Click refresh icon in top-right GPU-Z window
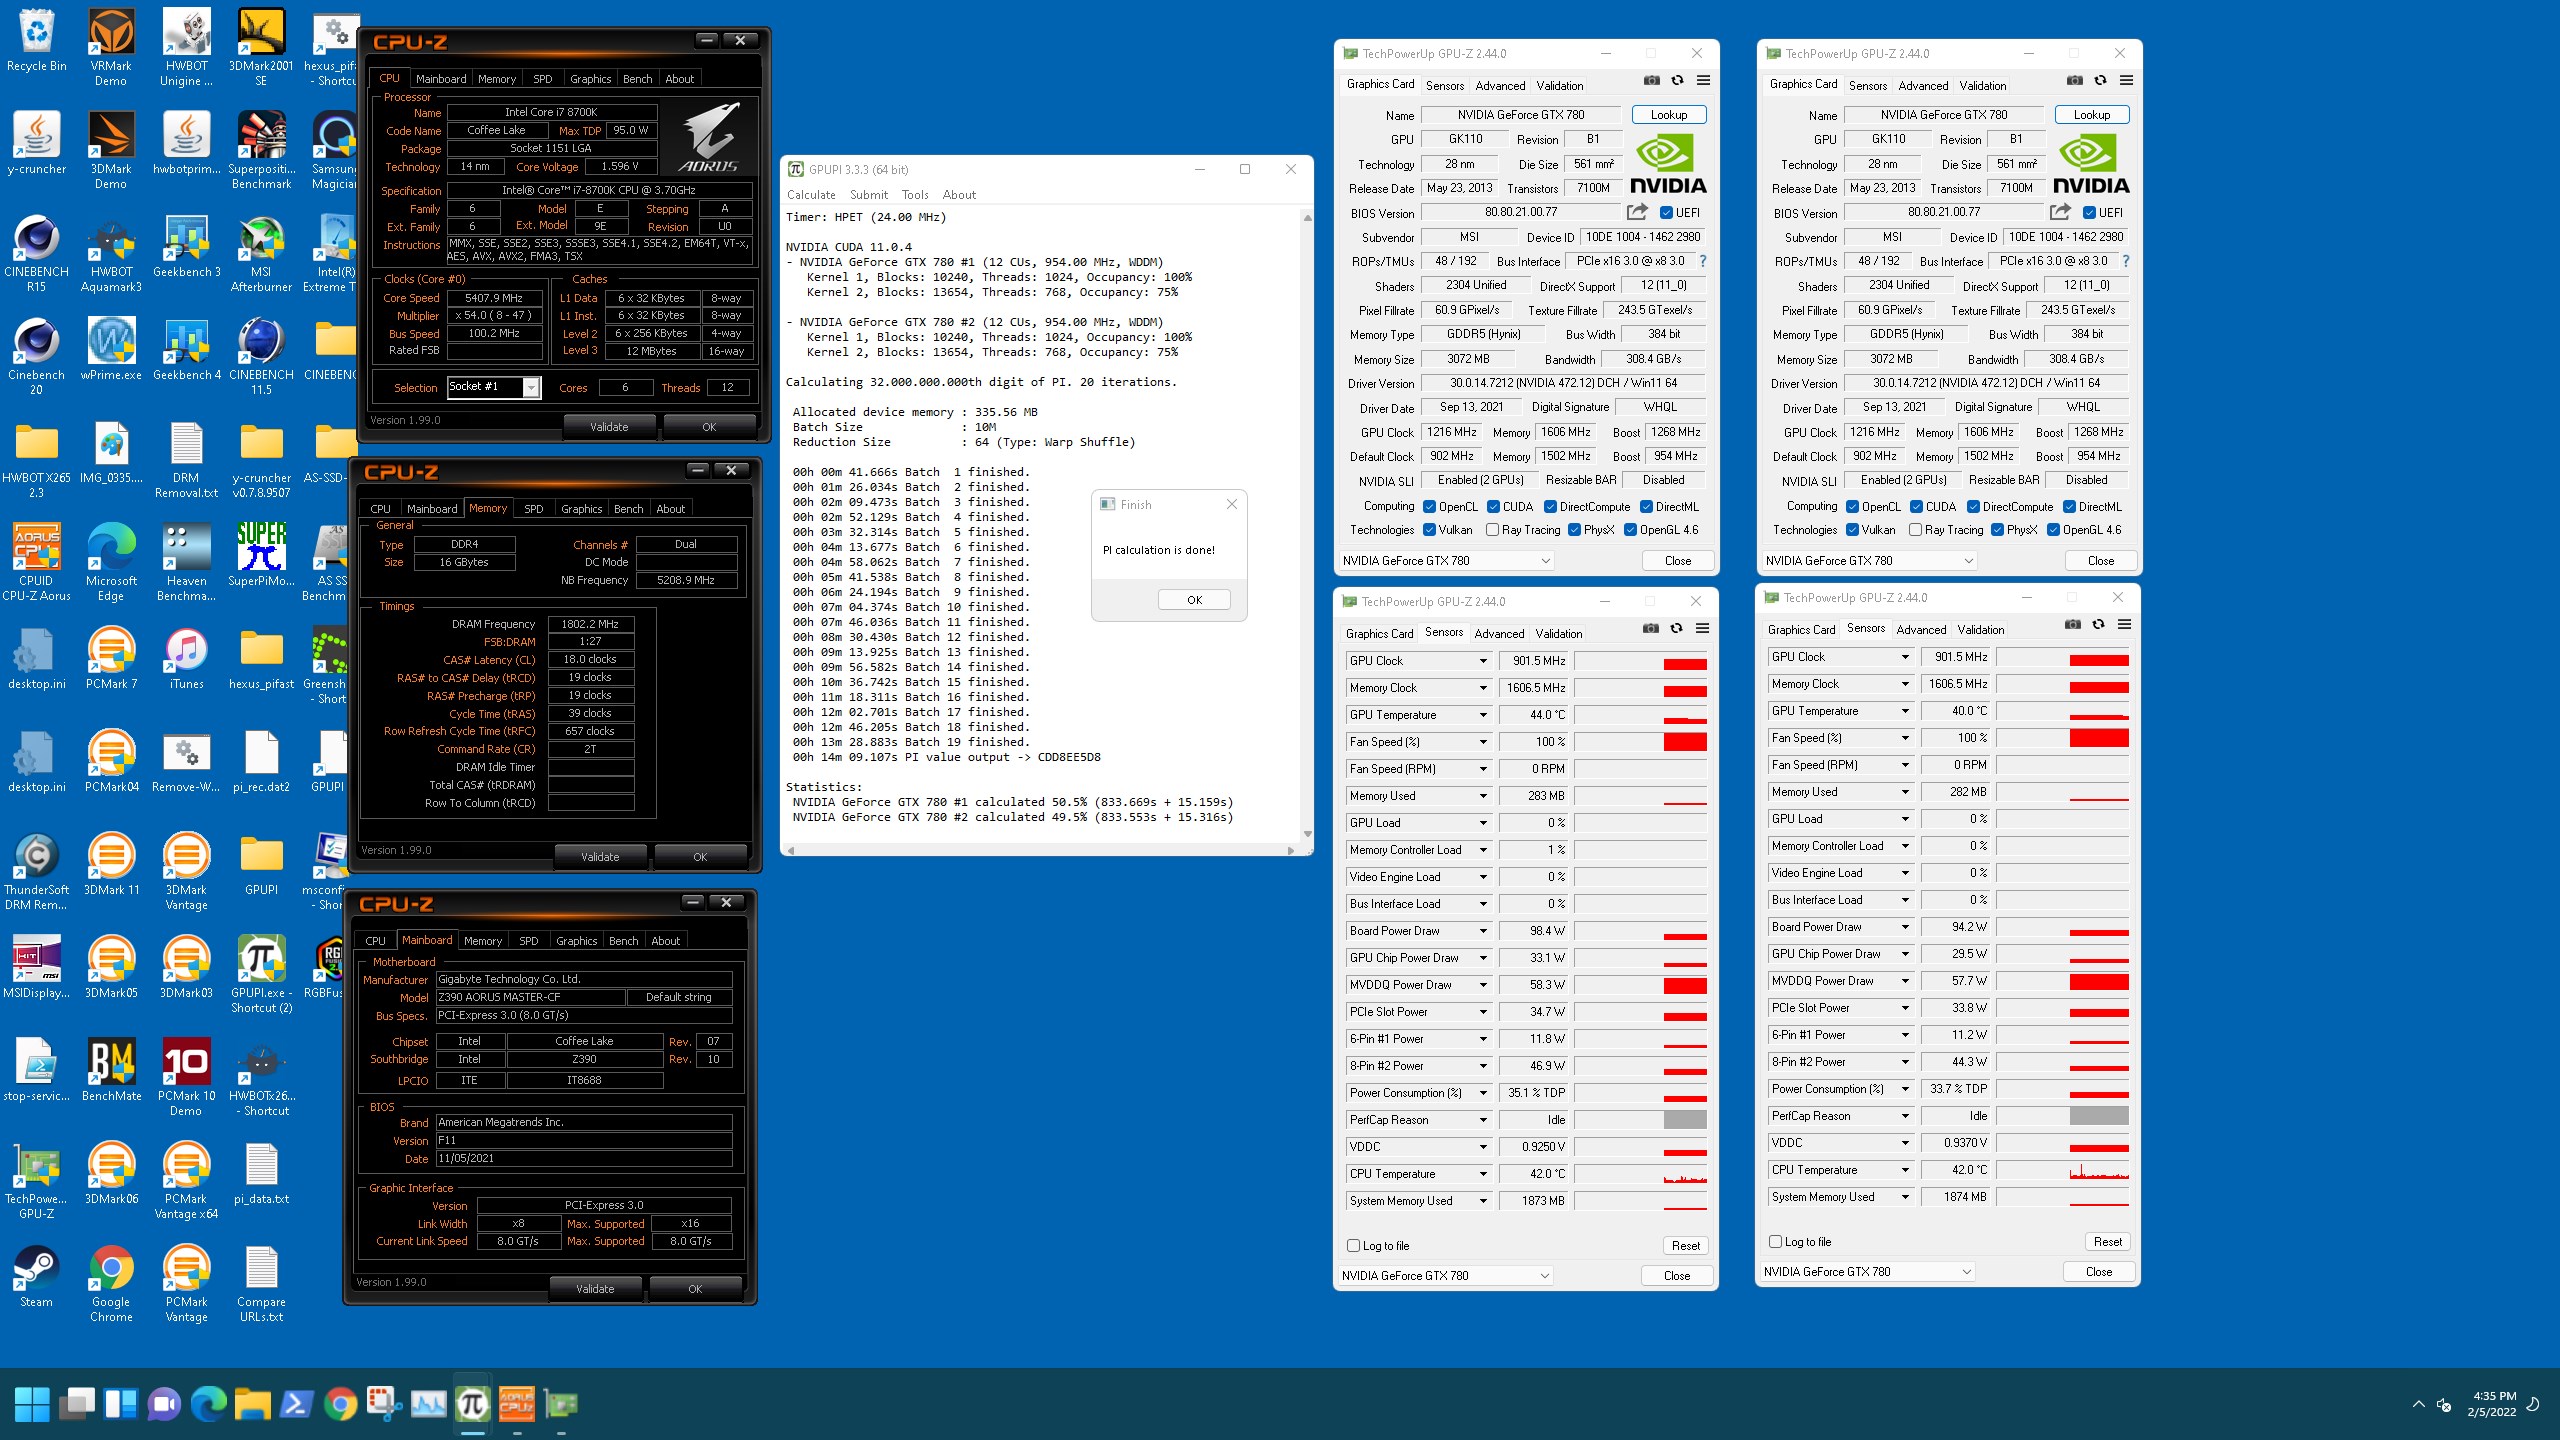 point(2100,80)
